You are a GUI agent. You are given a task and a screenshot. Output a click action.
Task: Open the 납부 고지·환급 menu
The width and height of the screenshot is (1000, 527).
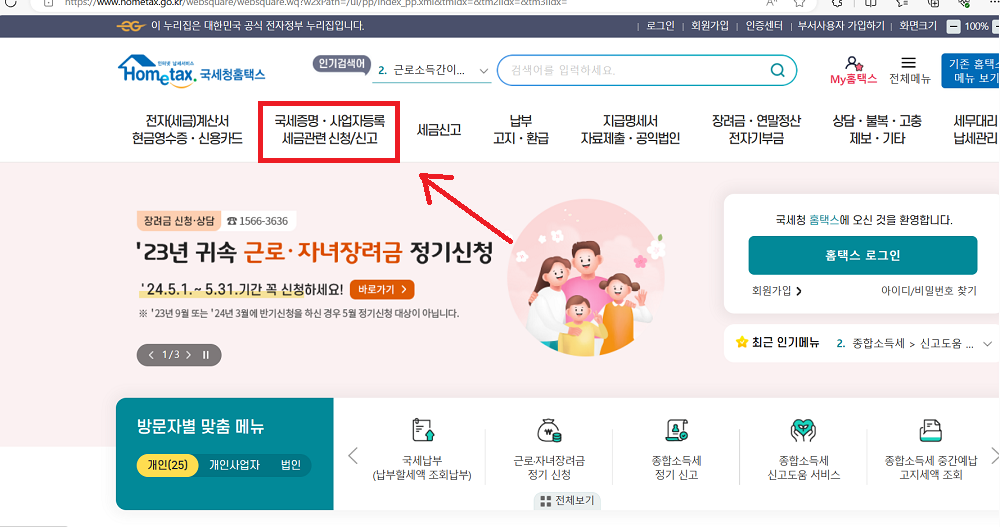pyautogui.click(x=520, y=130)
